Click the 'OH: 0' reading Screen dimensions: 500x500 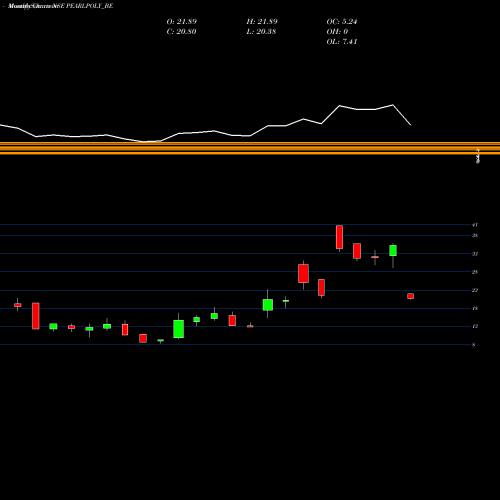pos(337,32)
